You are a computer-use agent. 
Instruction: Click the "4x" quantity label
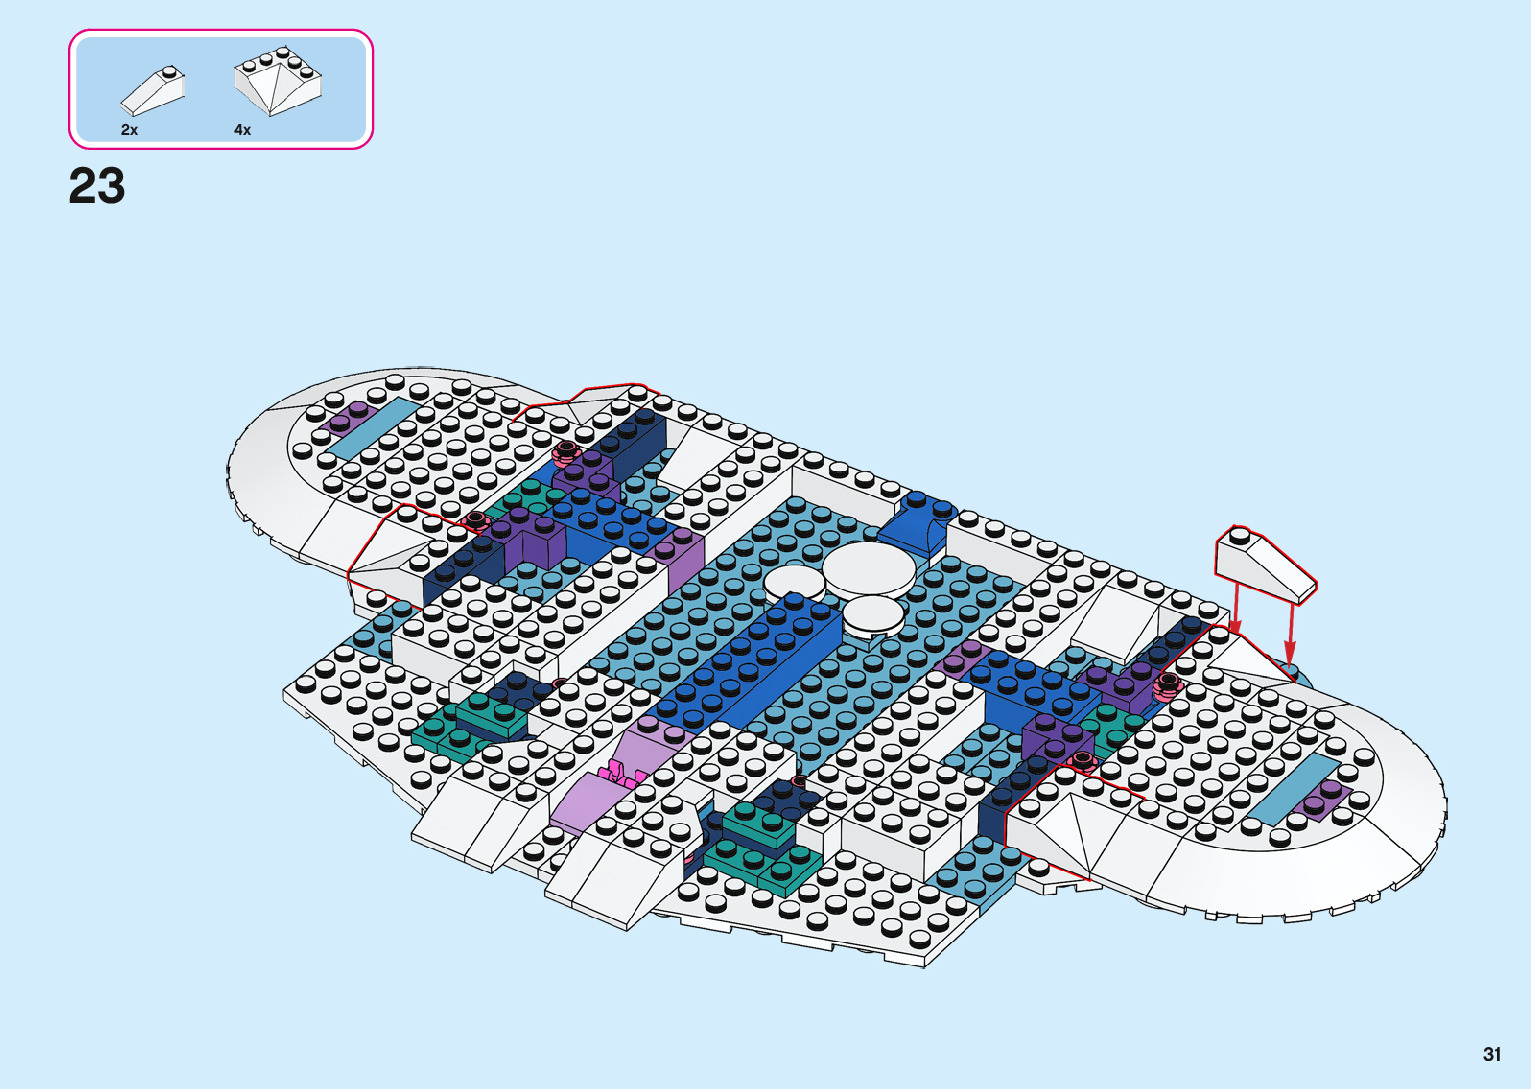[242, 130]
